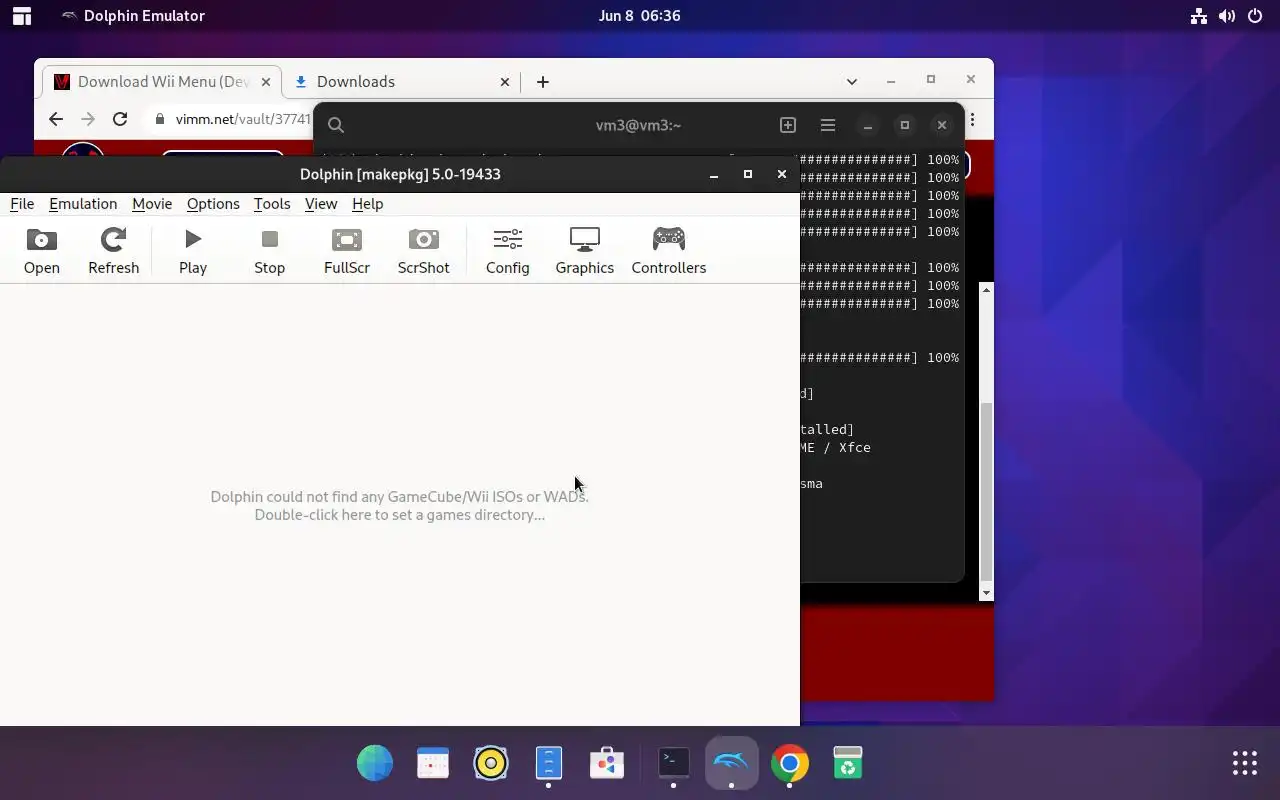Close the terminal window
Screen dimensions: 1280x800
pyautogui.click(x=941, y=125)
